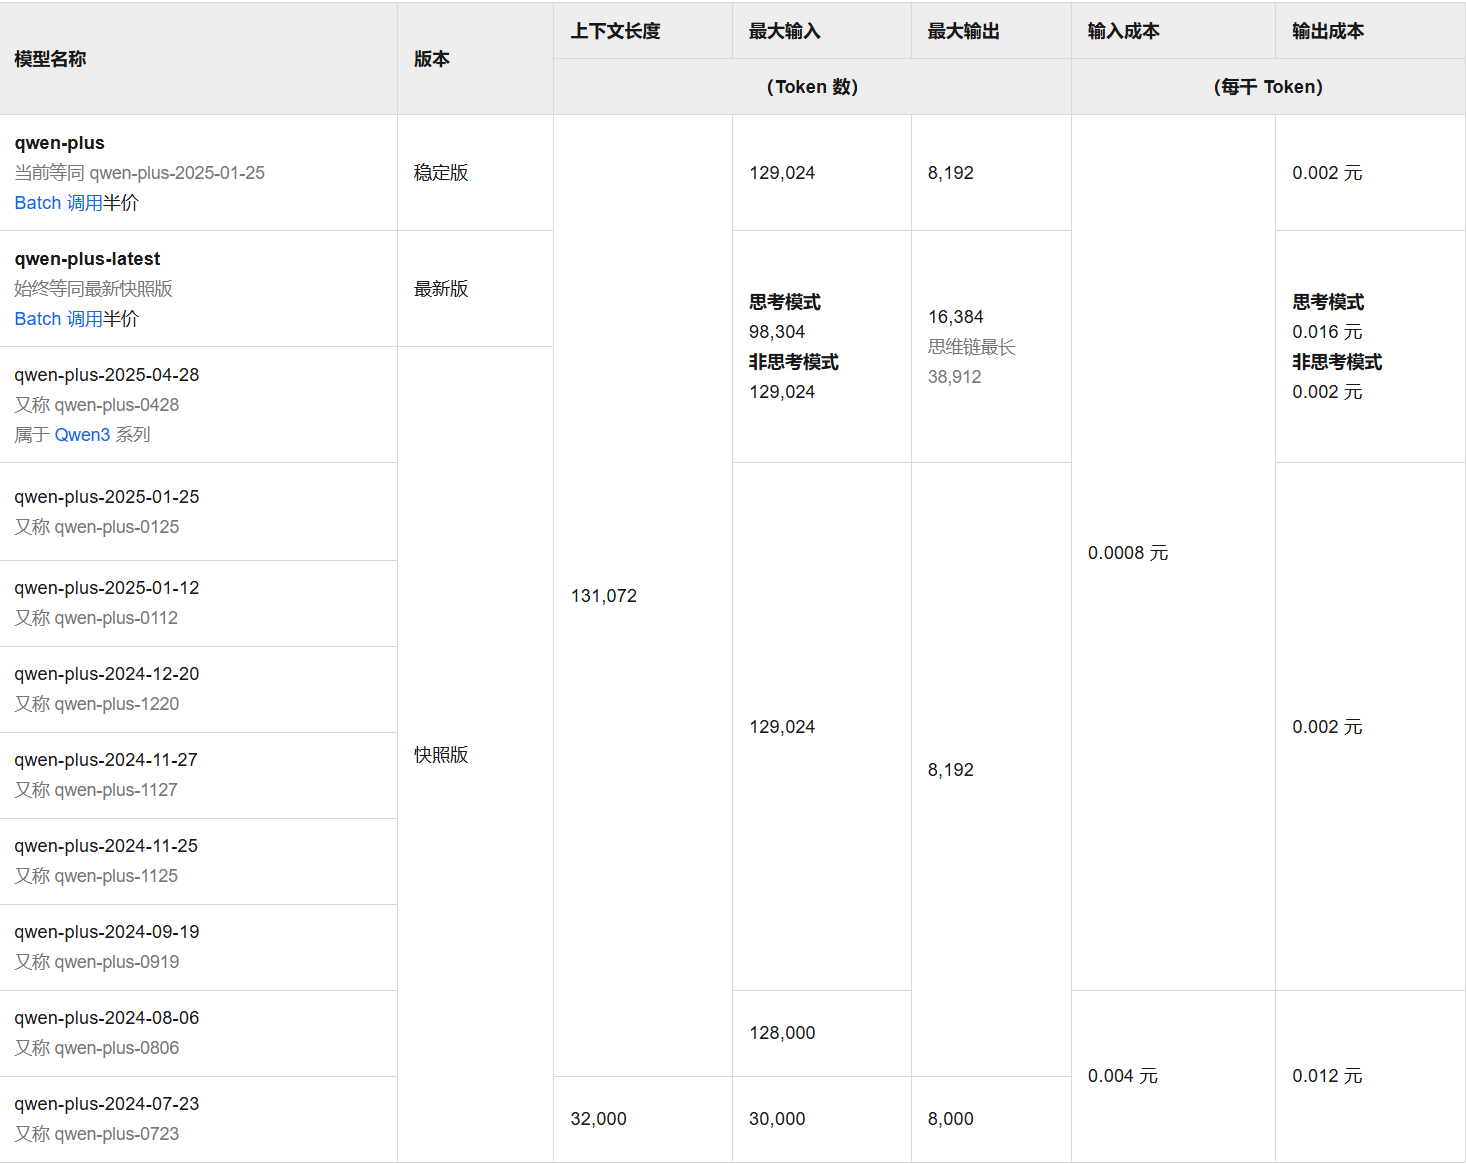Click the 8,000 max output value
1466x1164 pixels.
[950, 1119]
